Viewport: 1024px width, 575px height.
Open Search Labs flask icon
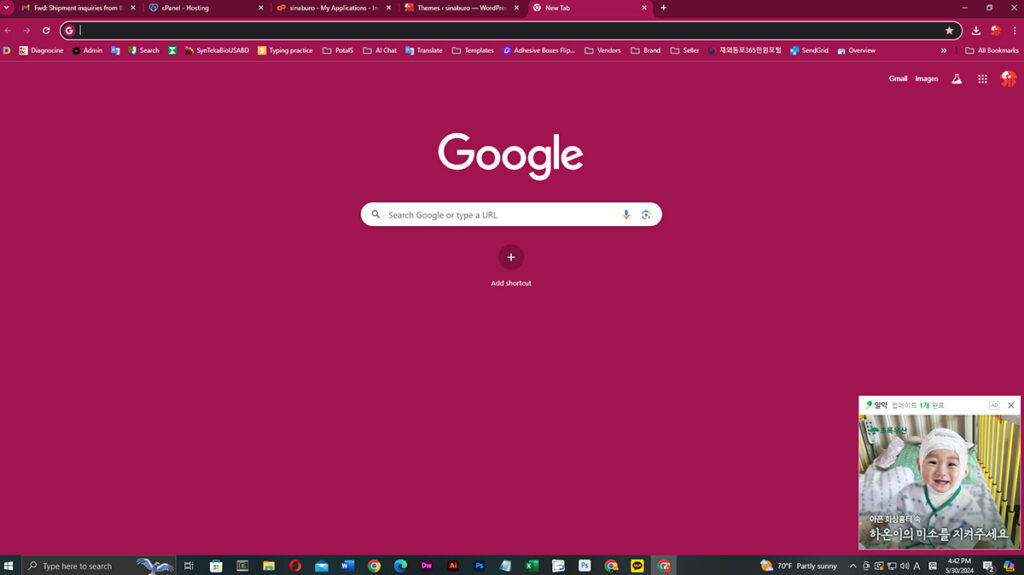coord(956,79)
